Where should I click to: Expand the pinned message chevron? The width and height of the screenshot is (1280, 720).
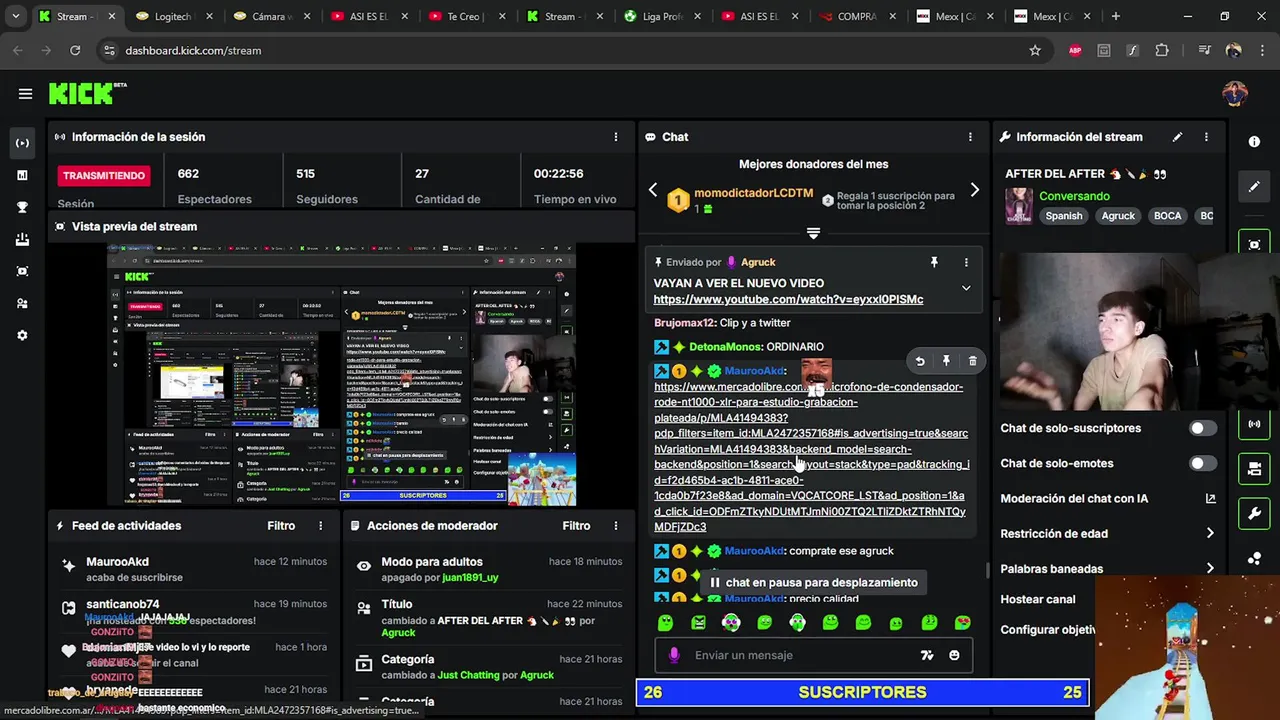click(x=966, y=288)
